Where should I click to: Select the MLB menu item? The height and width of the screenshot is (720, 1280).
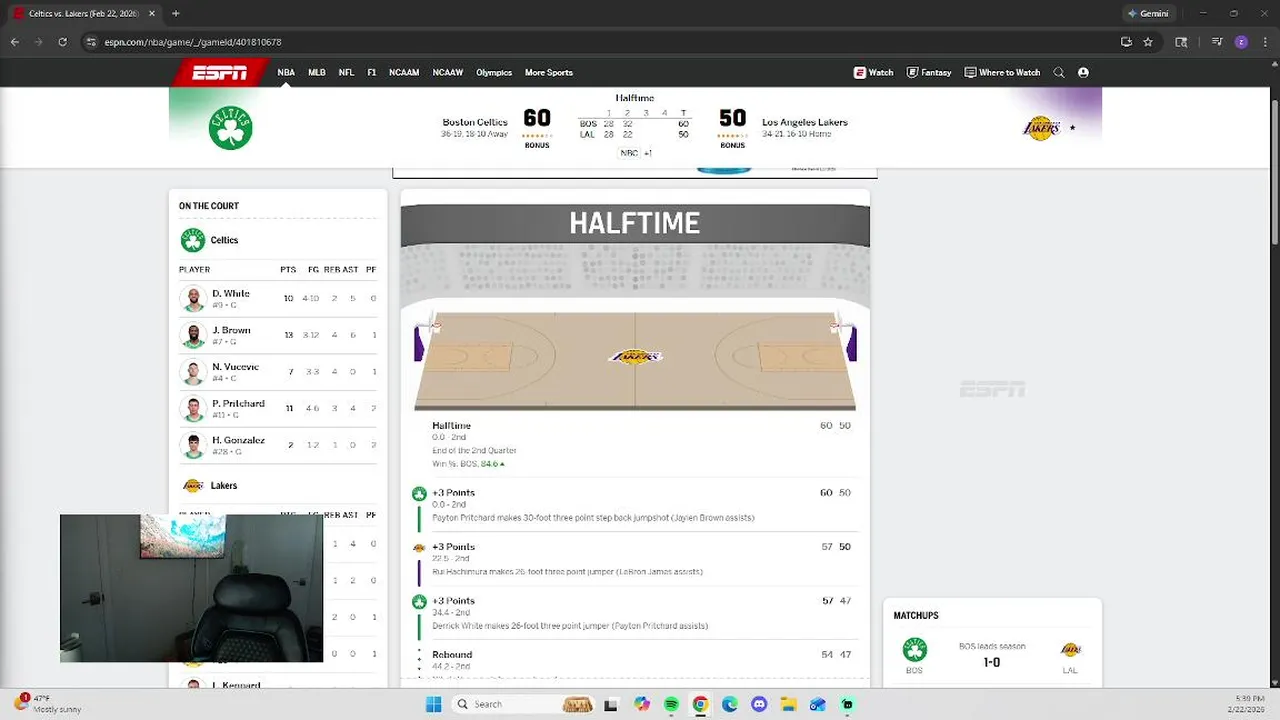point(317,72)
